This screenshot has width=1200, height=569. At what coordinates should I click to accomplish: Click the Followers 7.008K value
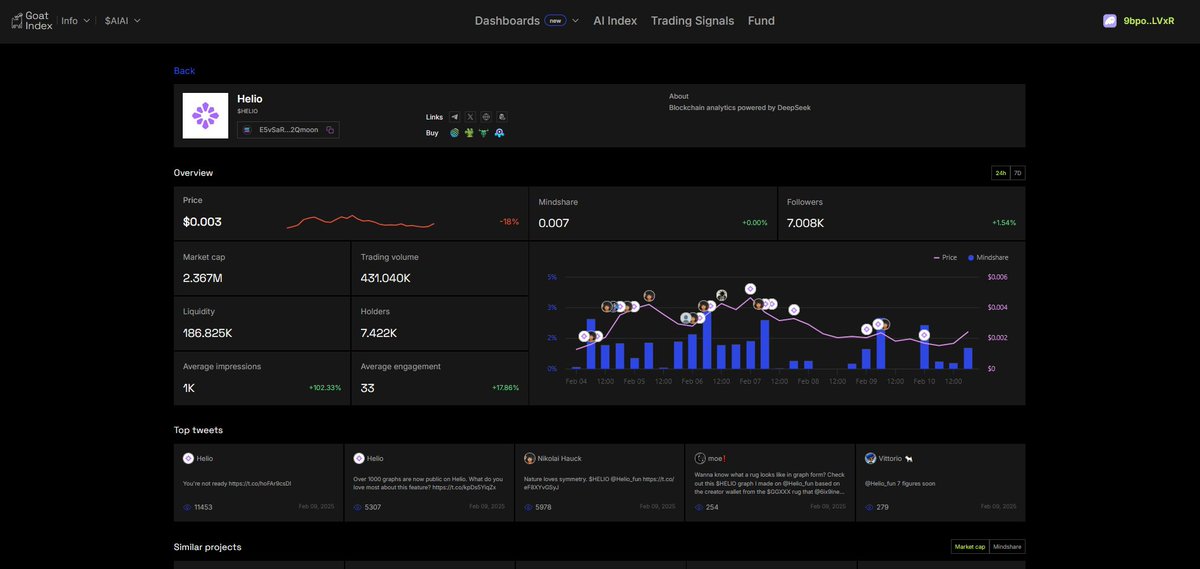click(x=806, y=223)
